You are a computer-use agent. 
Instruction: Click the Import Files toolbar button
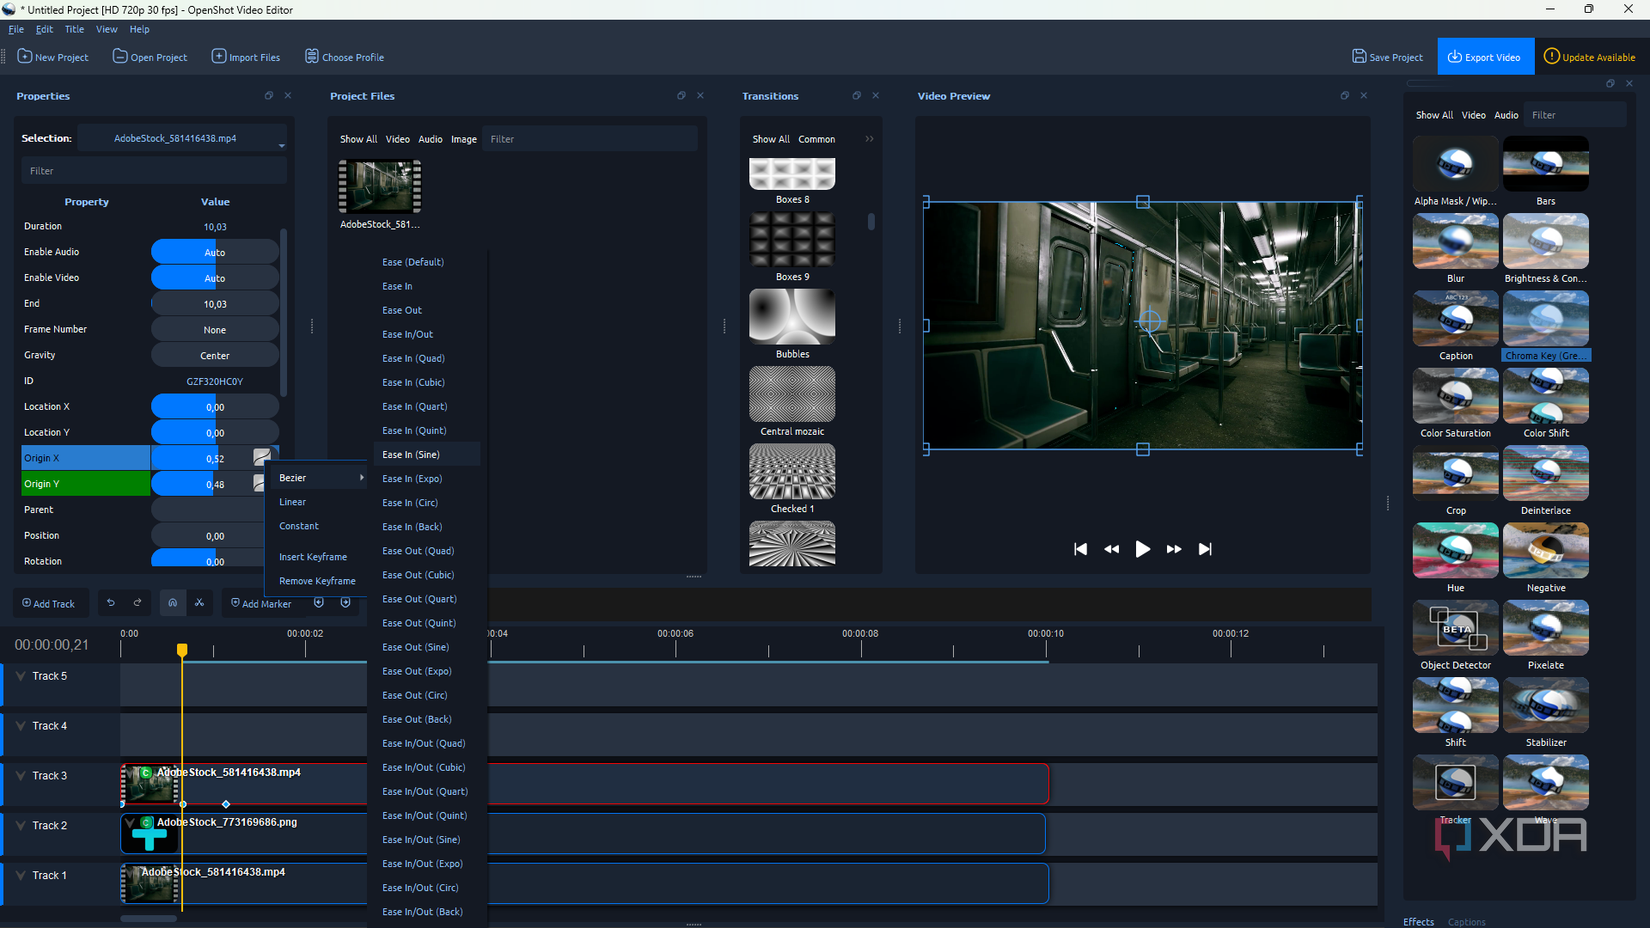(x=246, y=57)
